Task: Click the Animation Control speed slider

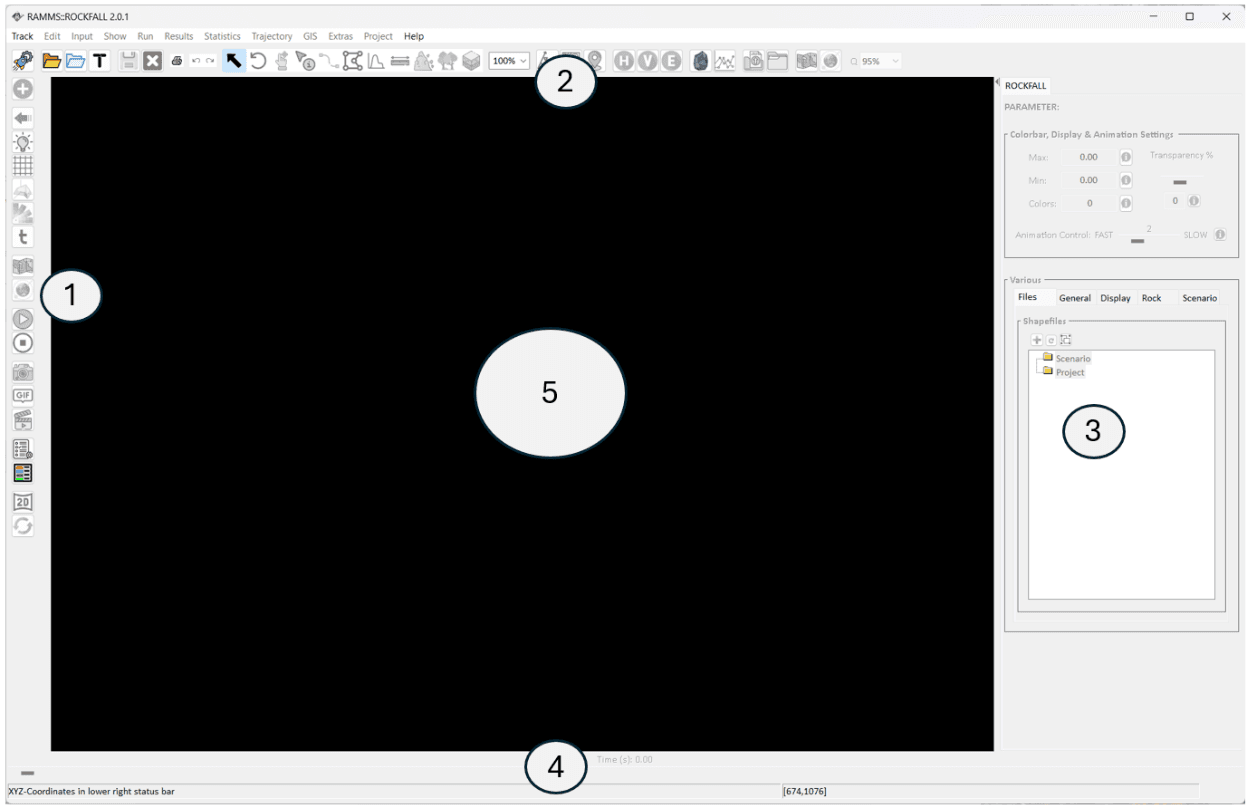Action: tap(1136, 240)
